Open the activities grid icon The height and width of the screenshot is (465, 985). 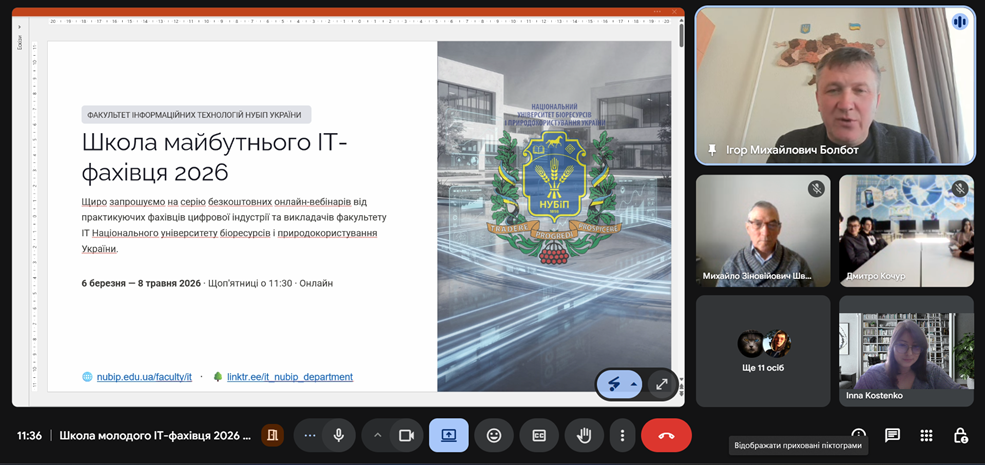pyautogui.click(x=926, y=435)
